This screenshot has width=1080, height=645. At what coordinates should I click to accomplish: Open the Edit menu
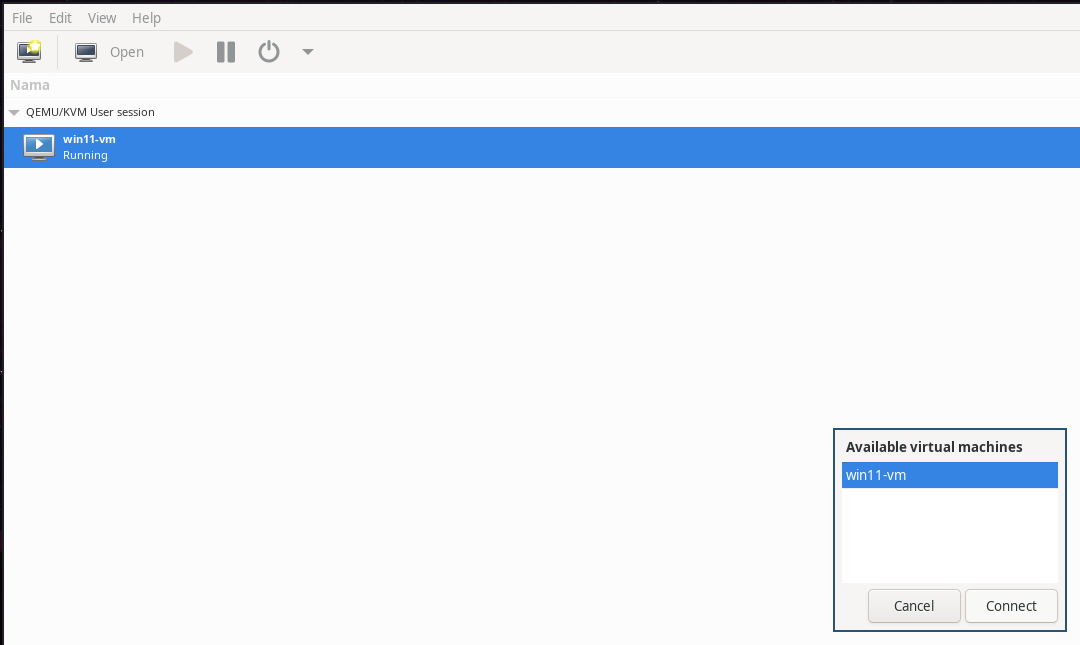click(x=60, y=18)
